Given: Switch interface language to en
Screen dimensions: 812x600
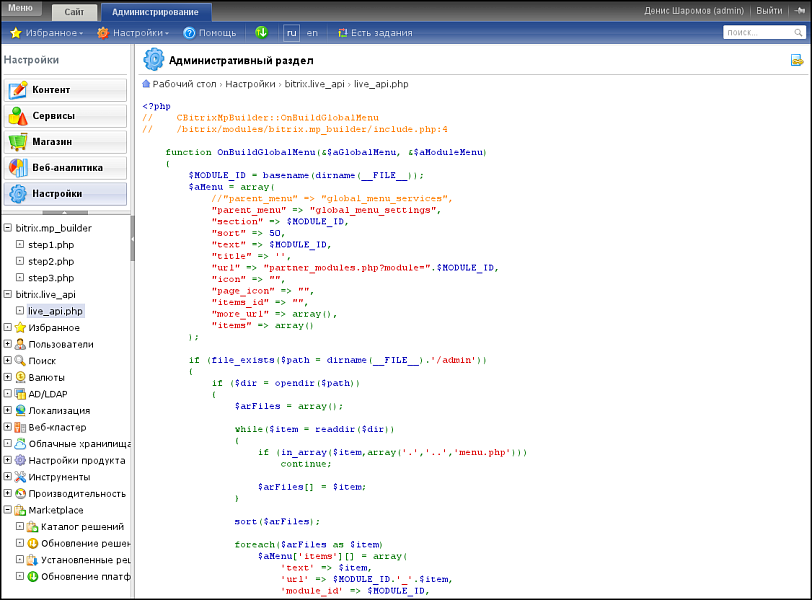Looking at the screenshot, I should [312, 33].
